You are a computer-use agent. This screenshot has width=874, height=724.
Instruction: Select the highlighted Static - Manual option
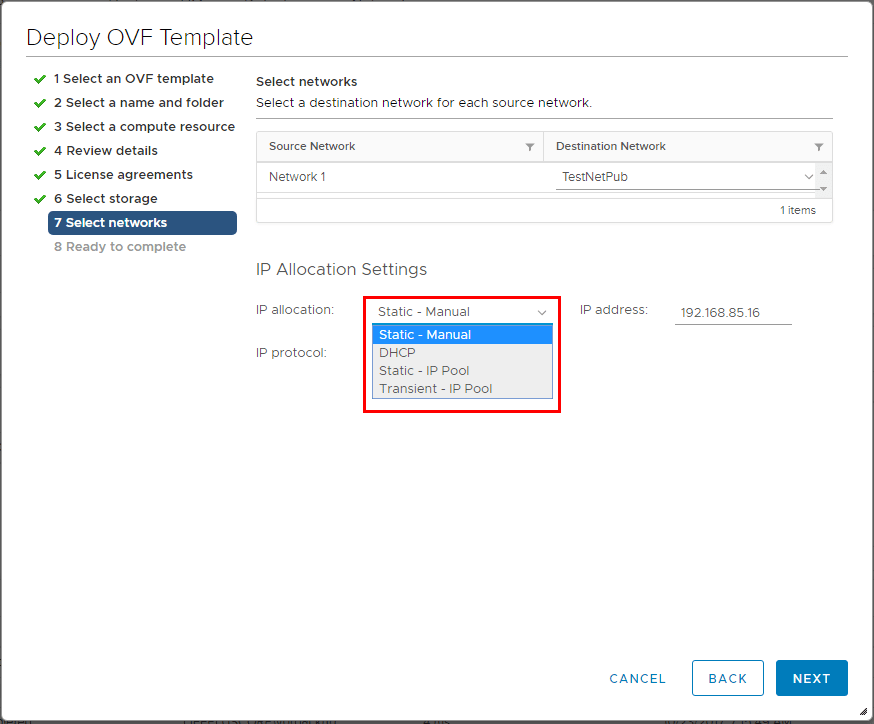point(425,335)
